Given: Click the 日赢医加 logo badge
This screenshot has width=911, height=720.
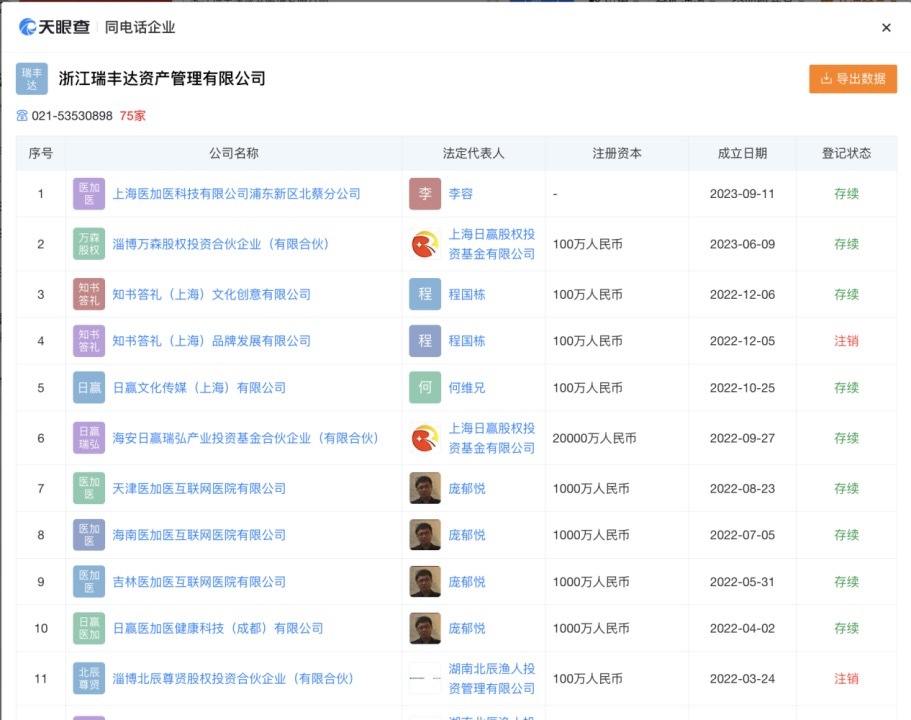Looking at the screenshot, I should [89, 628].
